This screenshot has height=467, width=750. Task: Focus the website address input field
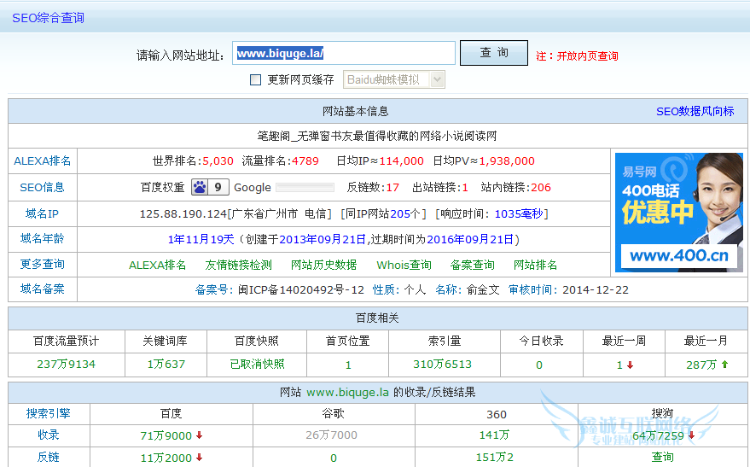point(344,53)
